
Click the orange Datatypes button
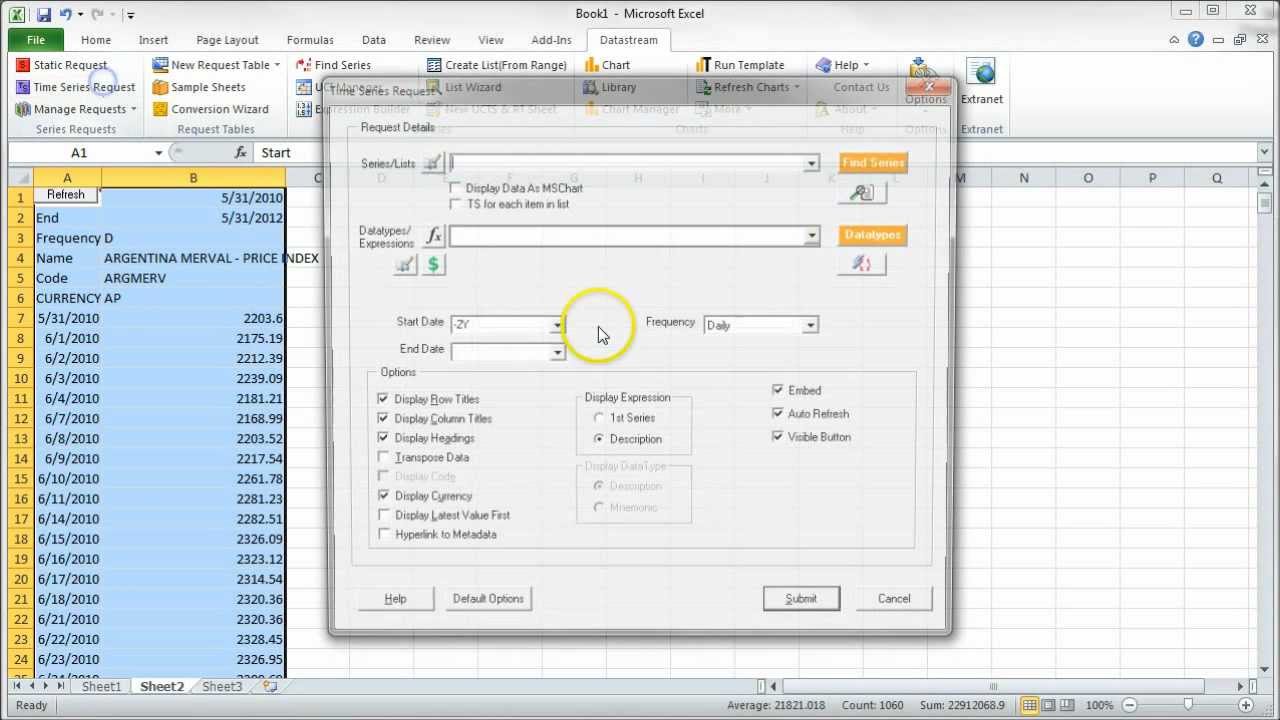coord(873,235)
